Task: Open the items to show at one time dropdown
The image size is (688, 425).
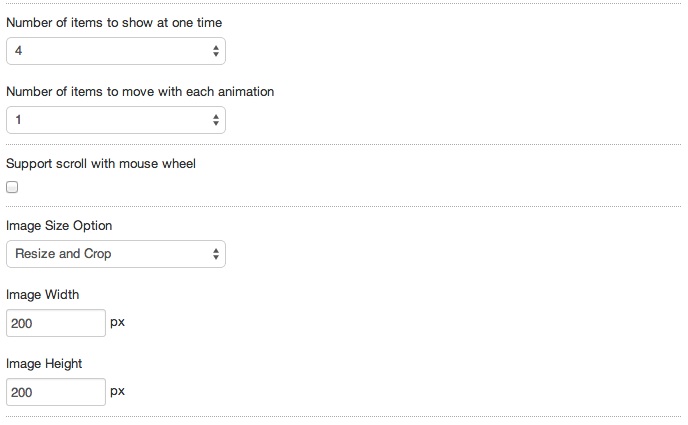Action: [x=115, y=50]
